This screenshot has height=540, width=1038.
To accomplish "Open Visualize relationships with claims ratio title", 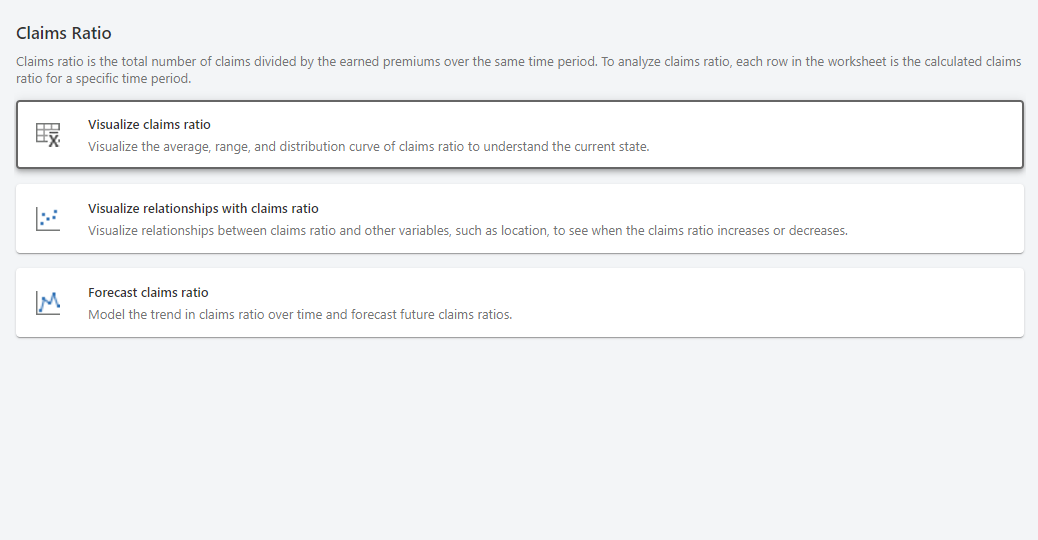I will (203, 209).
